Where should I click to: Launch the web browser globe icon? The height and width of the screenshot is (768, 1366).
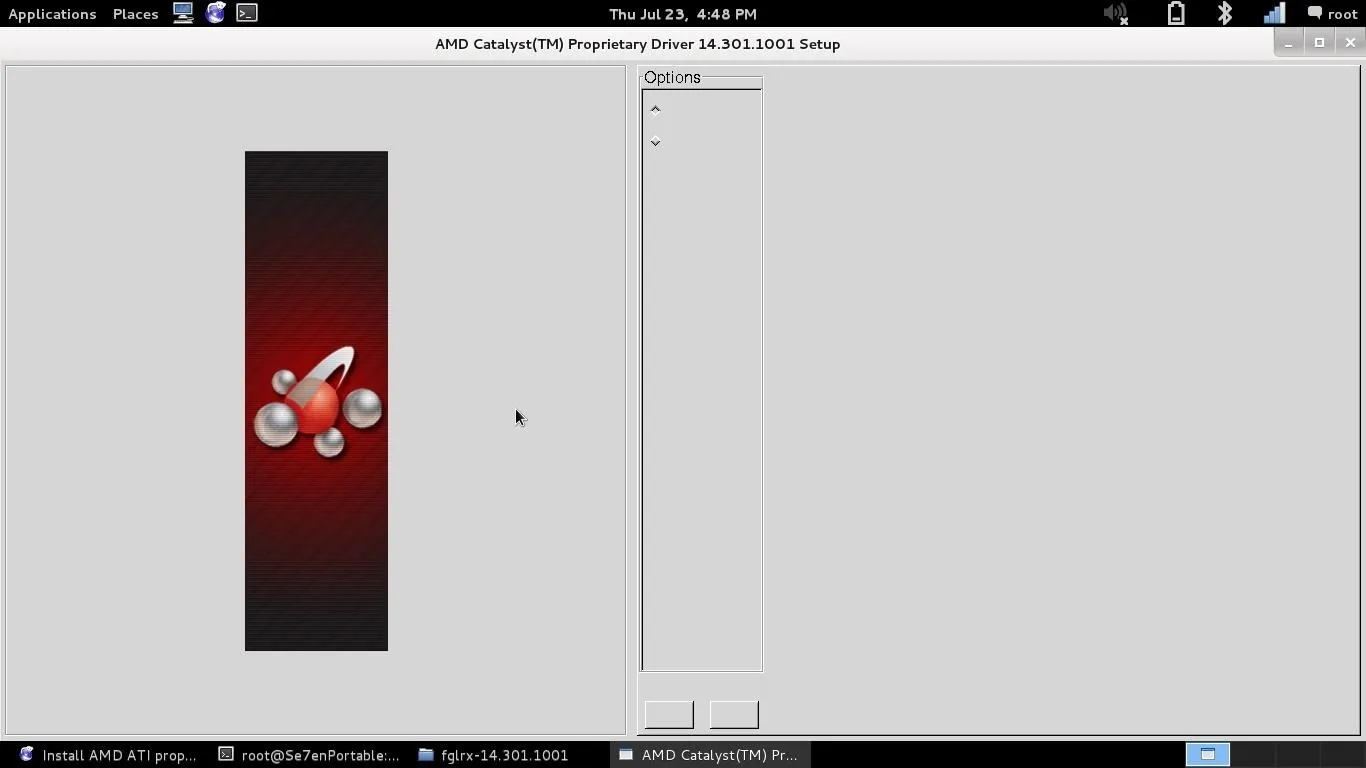pyautogui.click(x=215, y=13)
